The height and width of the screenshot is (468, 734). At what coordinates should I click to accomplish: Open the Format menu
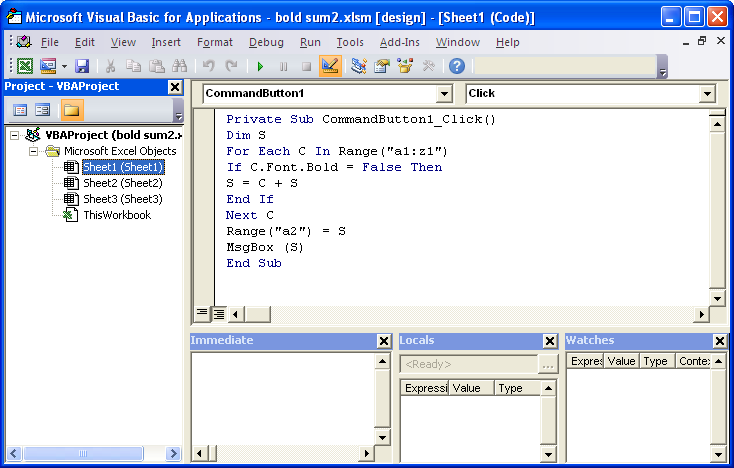click(x=214, y=42)
